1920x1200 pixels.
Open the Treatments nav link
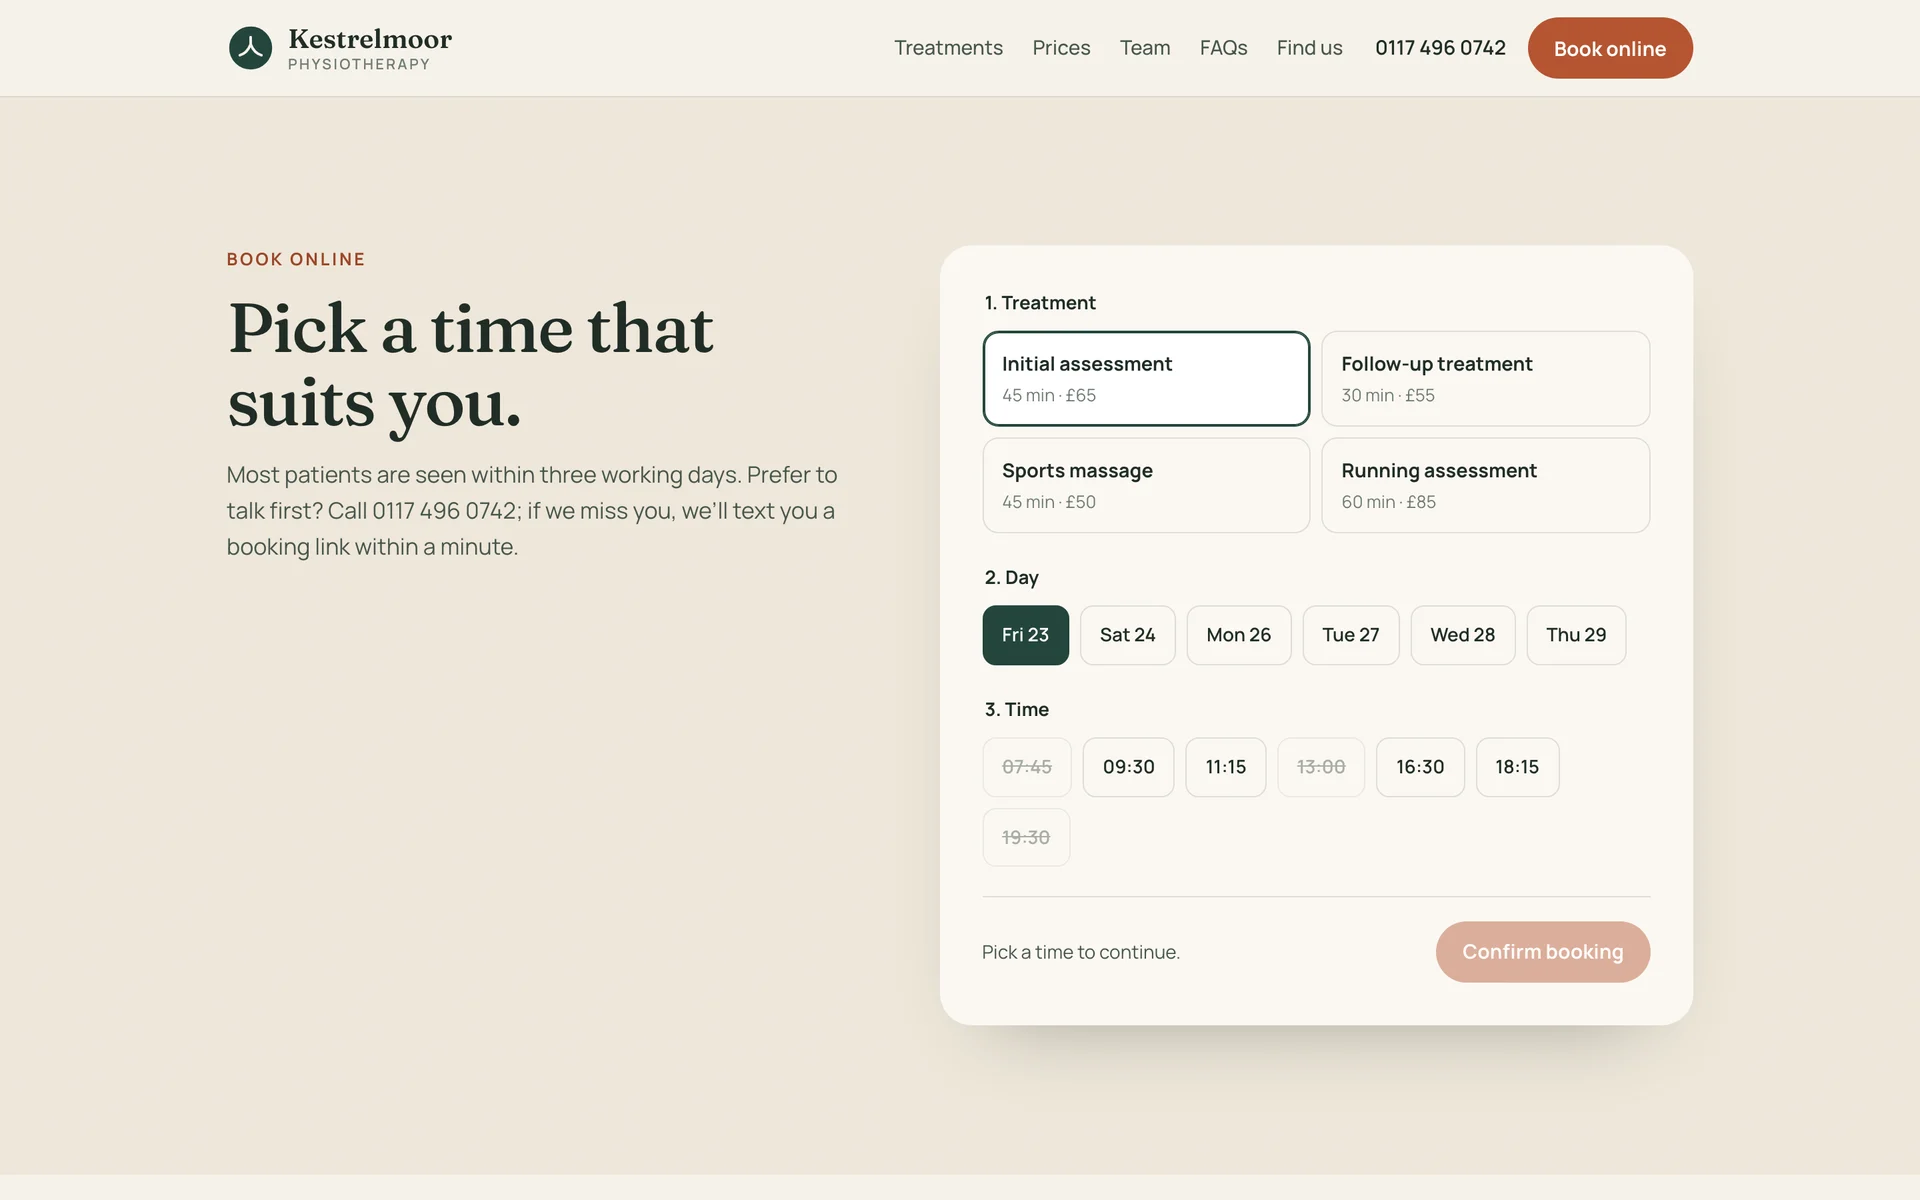(948, 48)
